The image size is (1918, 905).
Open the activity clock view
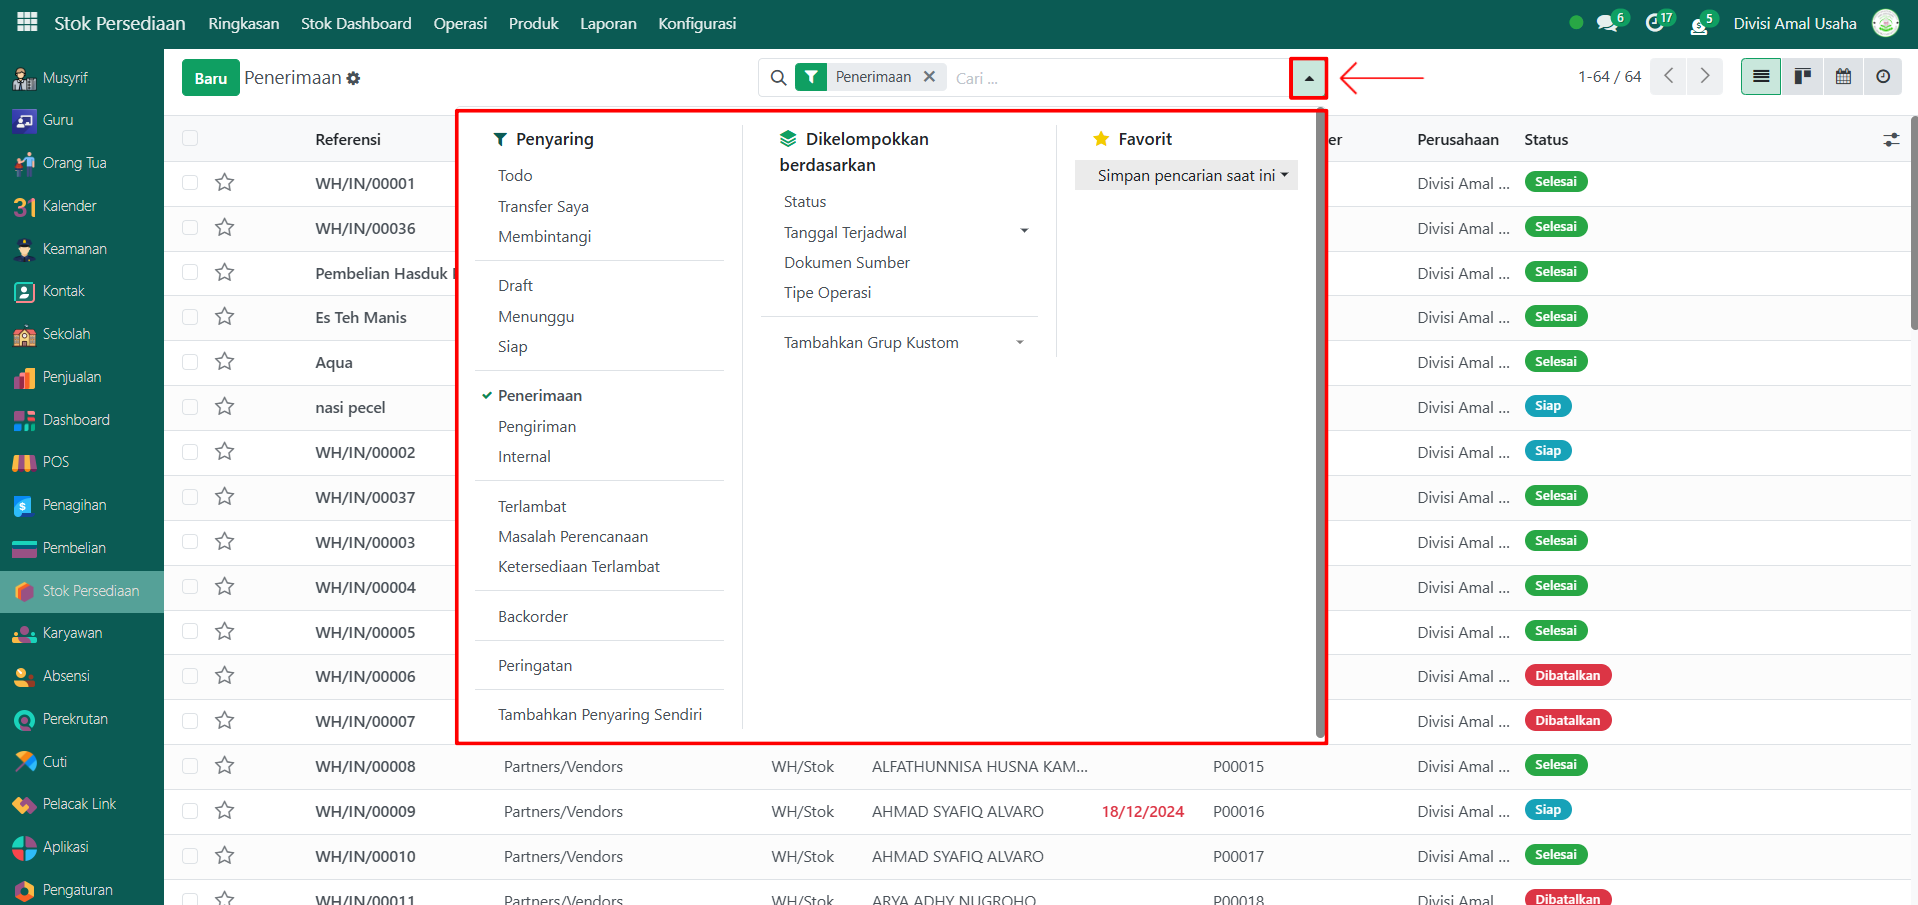pos(1883,77)
